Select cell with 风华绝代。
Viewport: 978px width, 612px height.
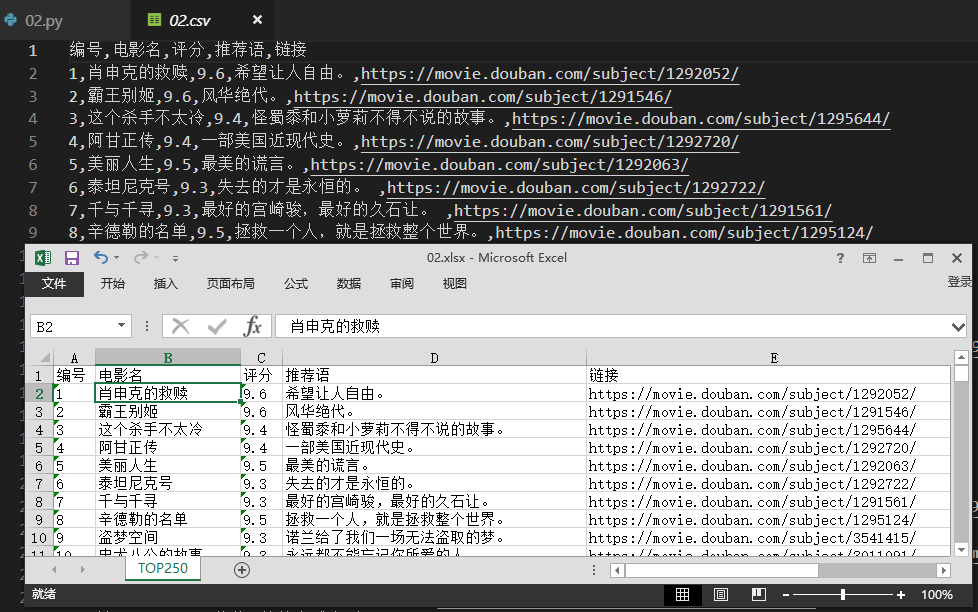pyautogui.click(x=434, y=412)
